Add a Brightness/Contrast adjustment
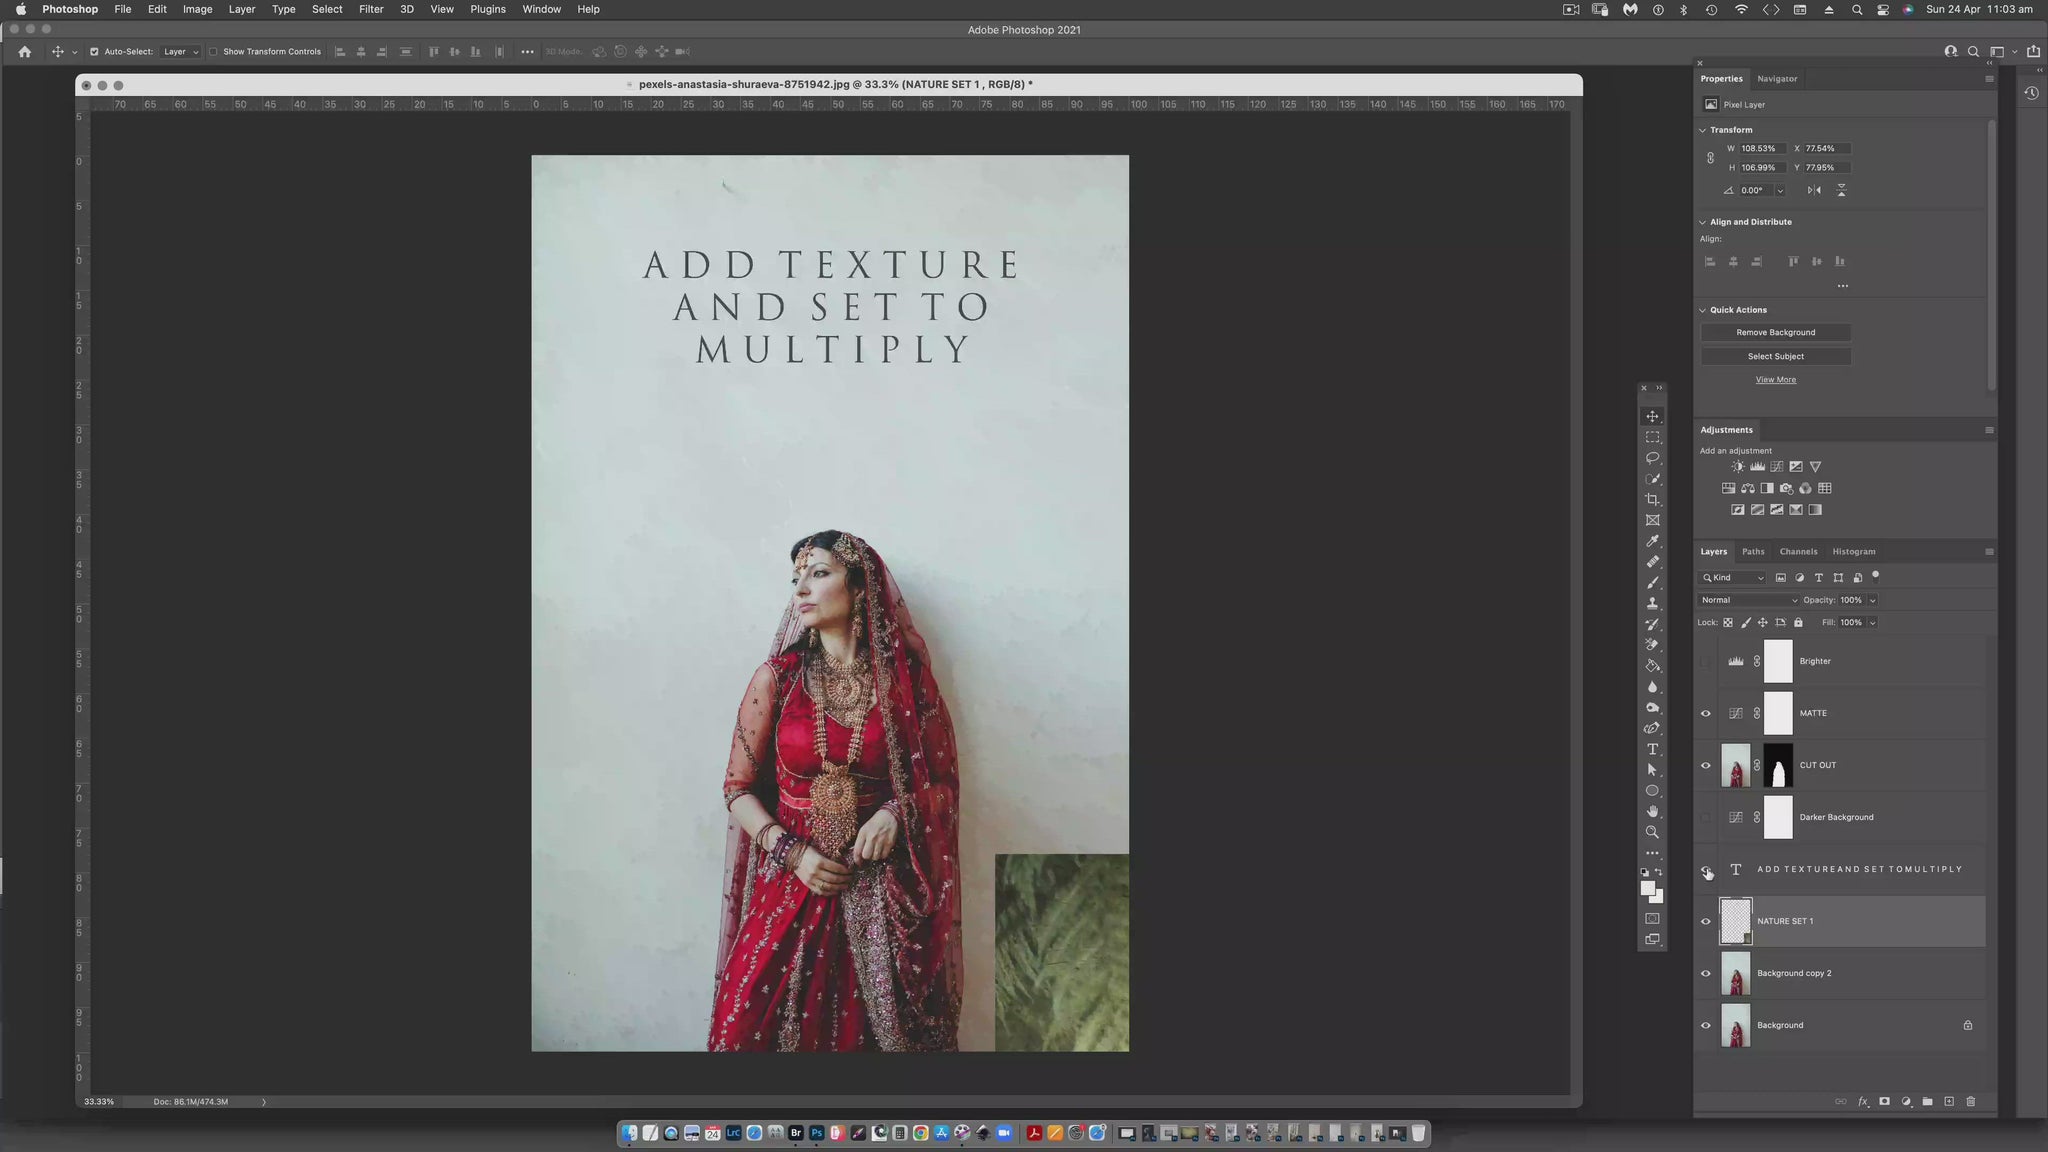 click(1738, 467)
